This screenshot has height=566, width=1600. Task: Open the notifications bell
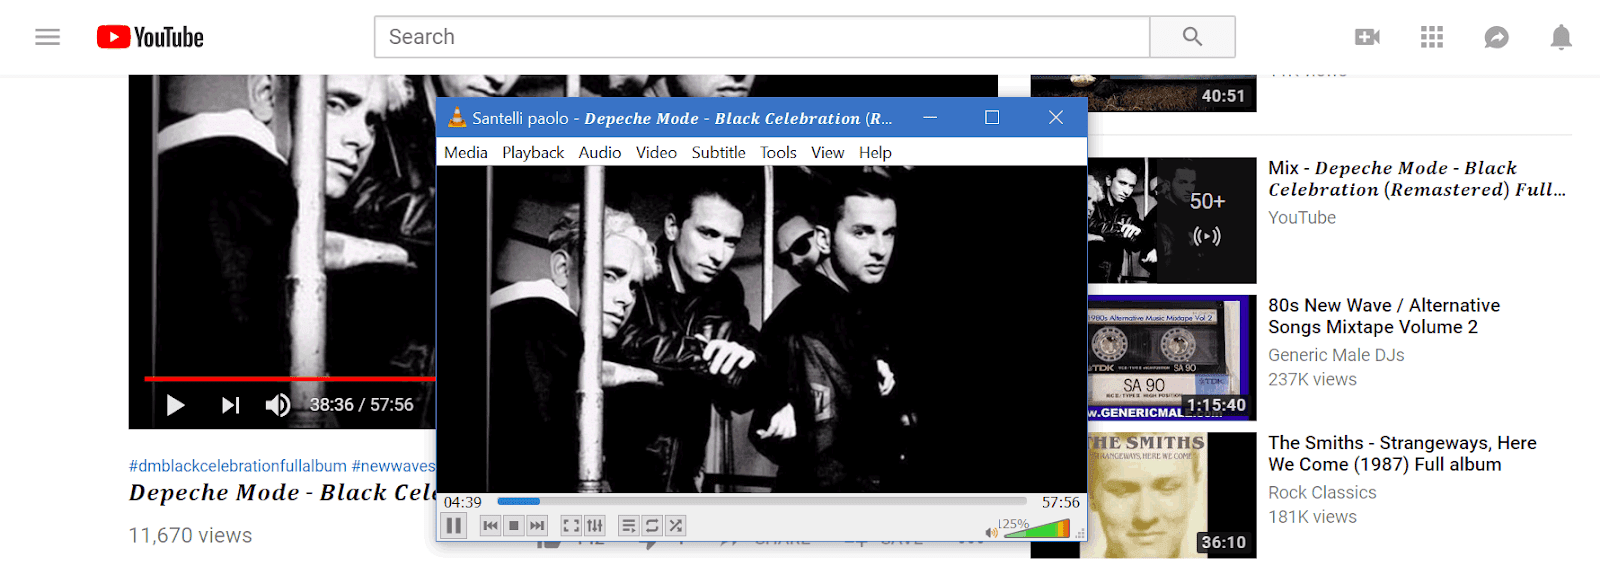click(x=1561, y=37)
